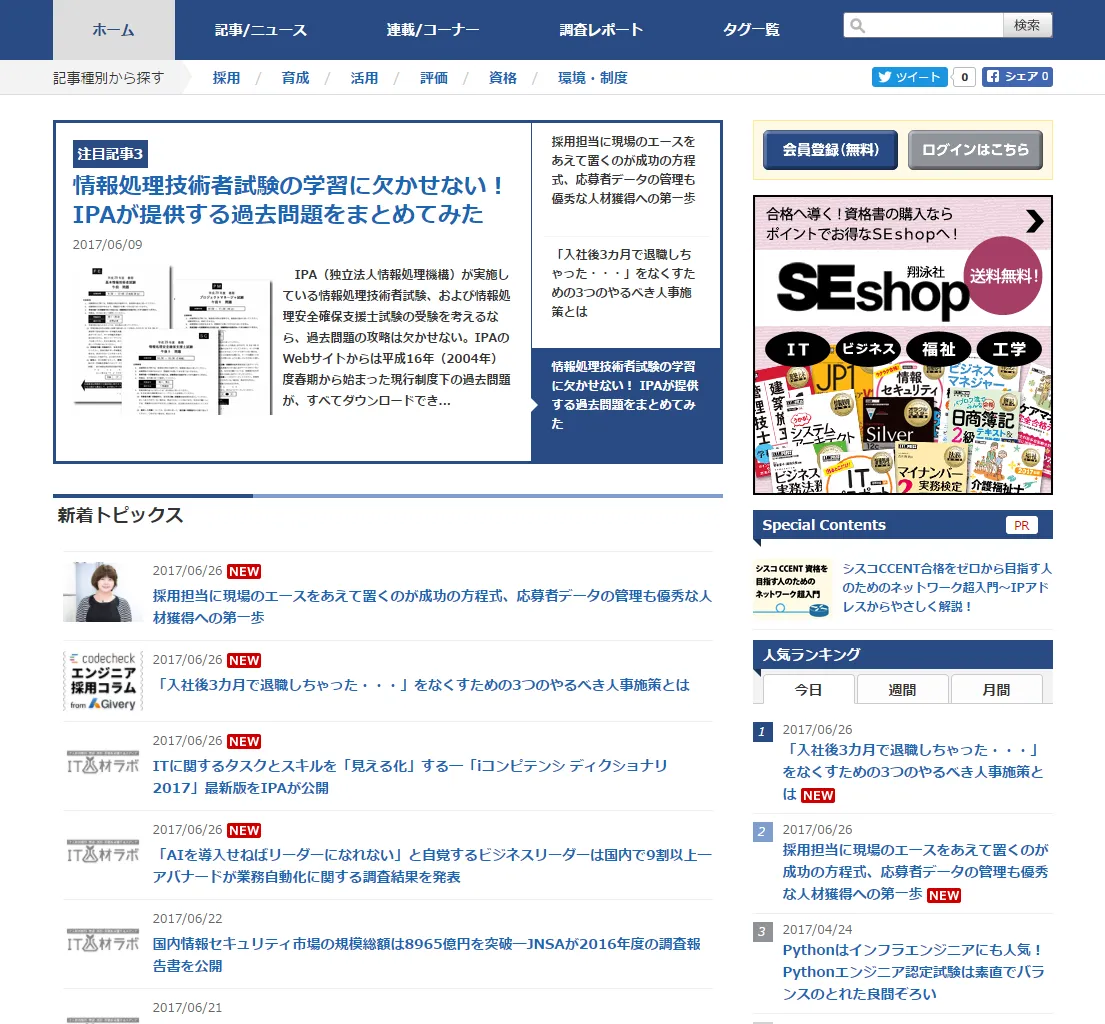The image size is (1105, 1024).
Task: Click the PR badge in Special Contents
Action: [x=1021, y=525]
